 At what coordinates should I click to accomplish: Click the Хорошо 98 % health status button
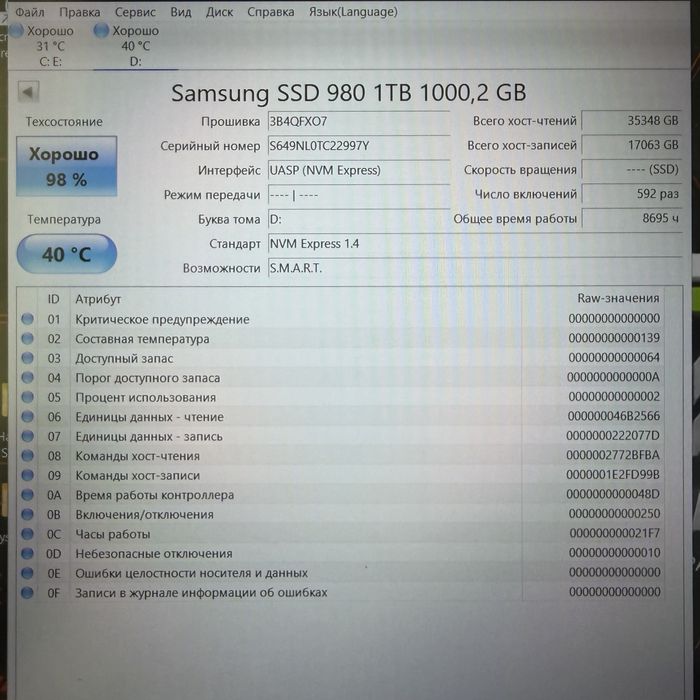67,167
